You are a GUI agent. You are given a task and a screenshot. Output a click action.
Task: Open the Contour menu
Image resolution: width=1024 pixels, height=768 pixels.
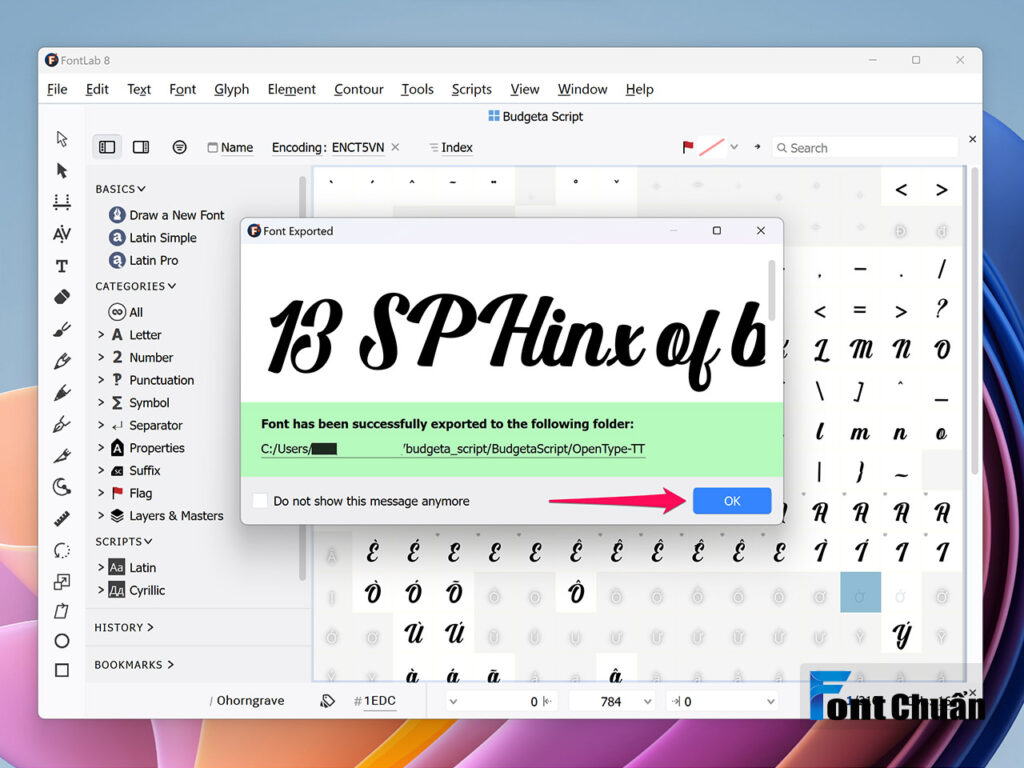[359, 89]
